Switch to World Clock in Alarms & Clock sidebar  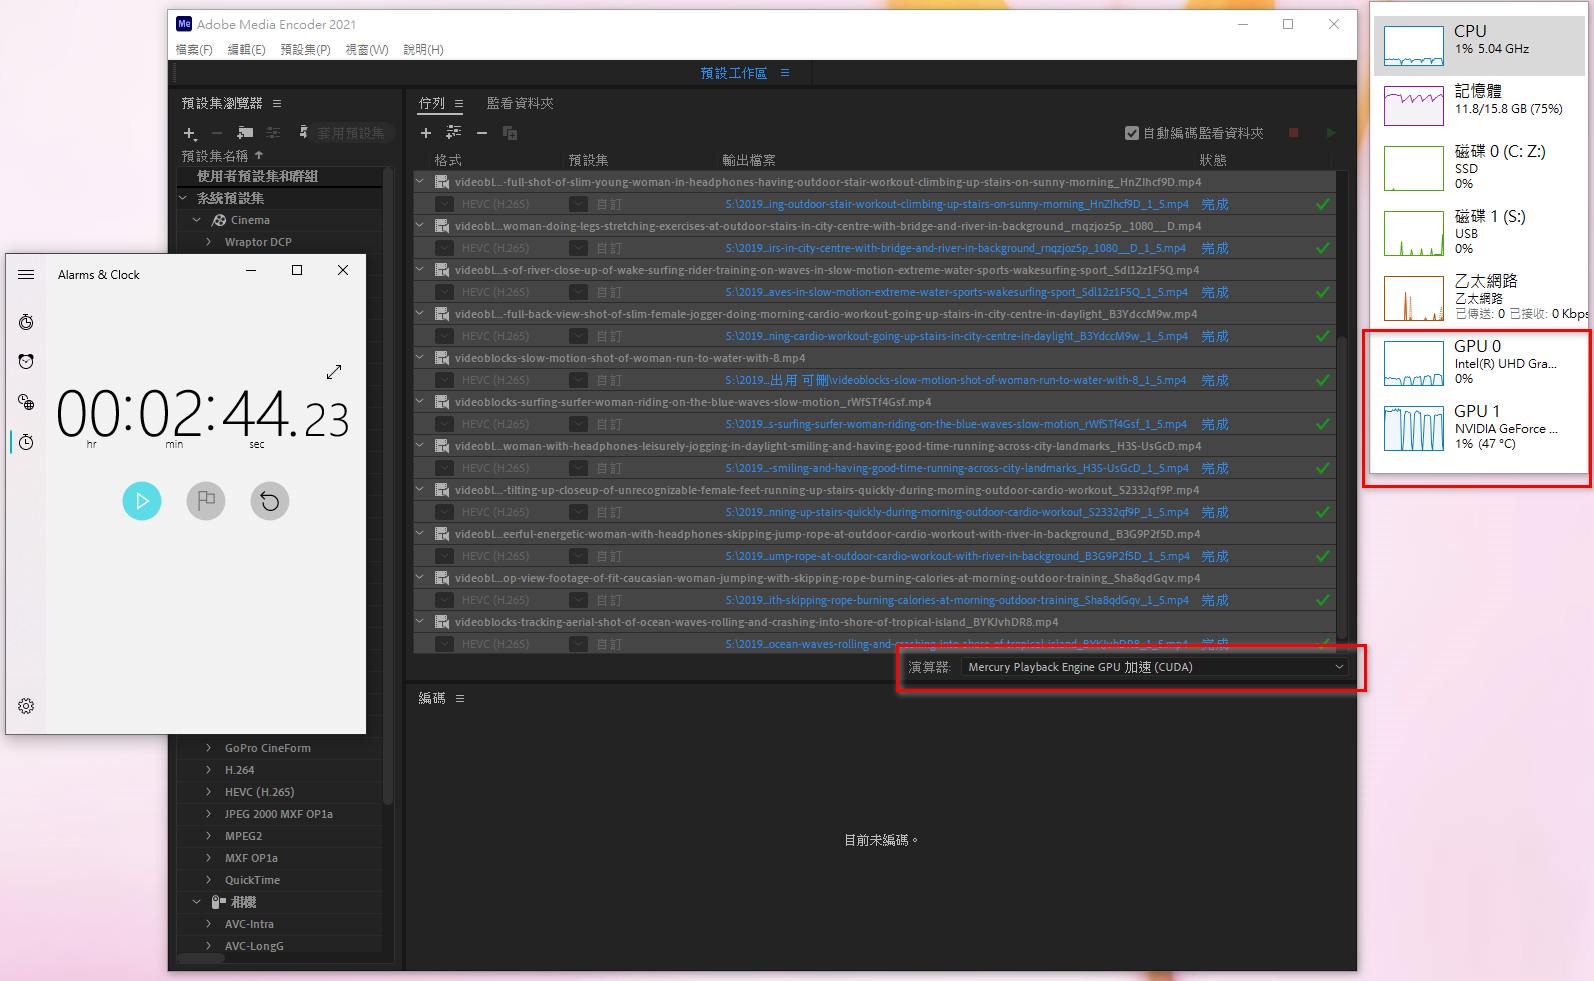click(x=26, y=402)
